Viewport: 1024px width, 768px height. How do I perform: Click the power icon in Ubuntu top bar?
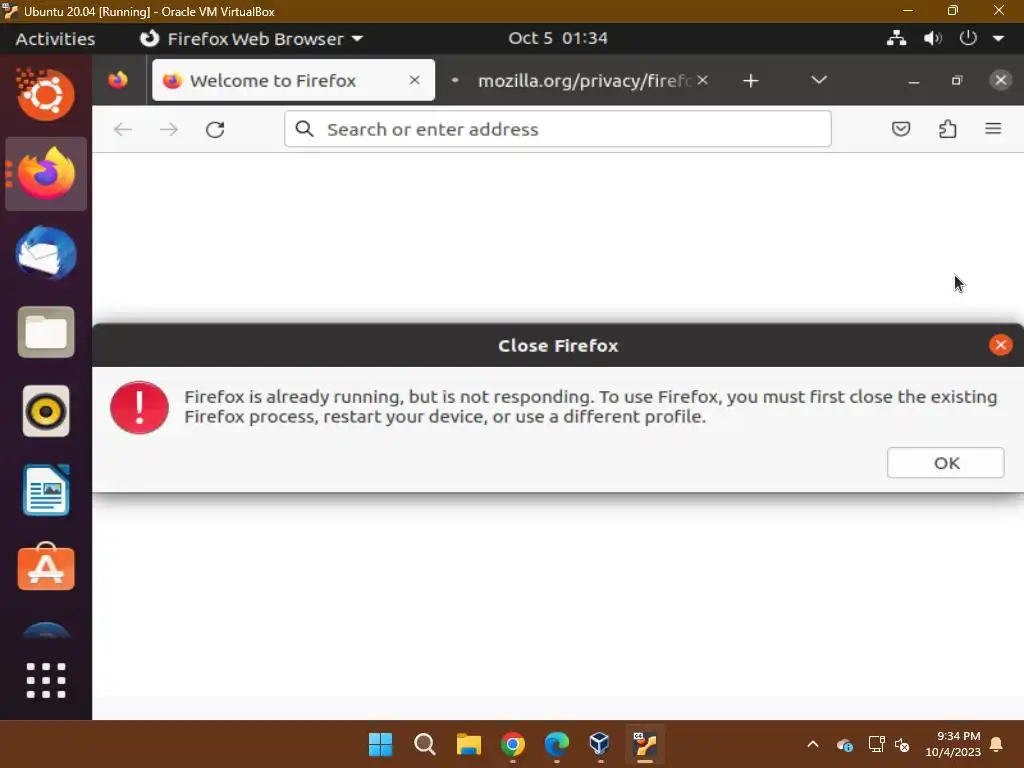click(x=968, y=38)
